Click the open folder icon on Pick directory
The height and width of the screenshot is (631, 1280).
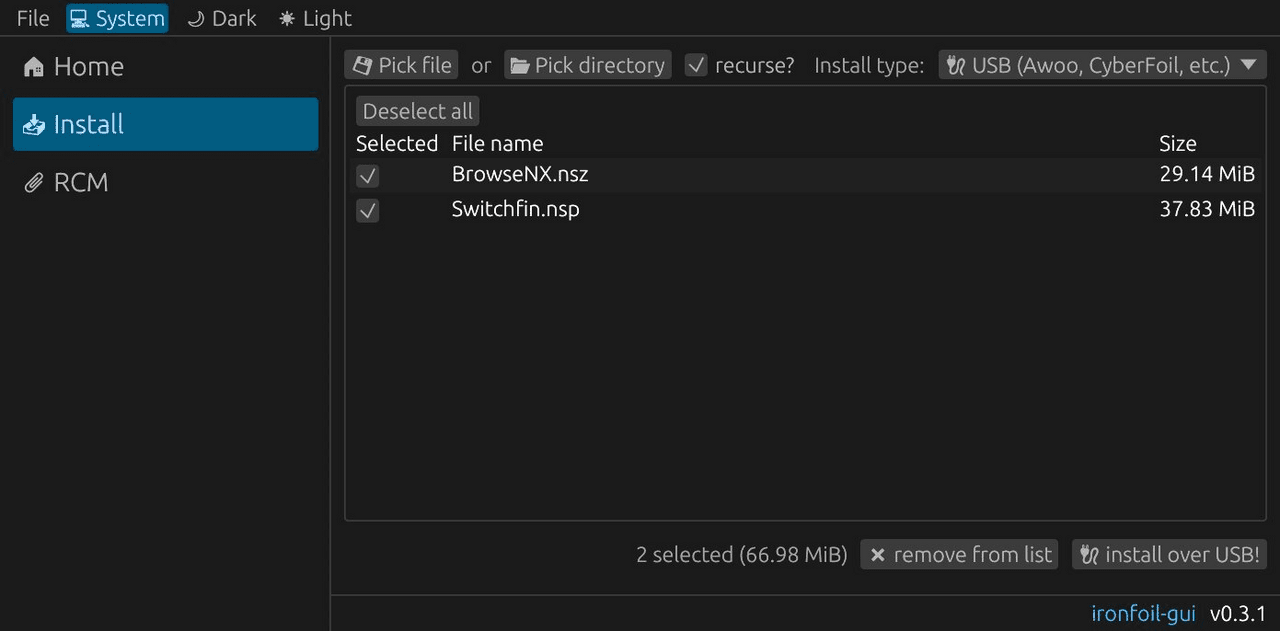point(520,65)
